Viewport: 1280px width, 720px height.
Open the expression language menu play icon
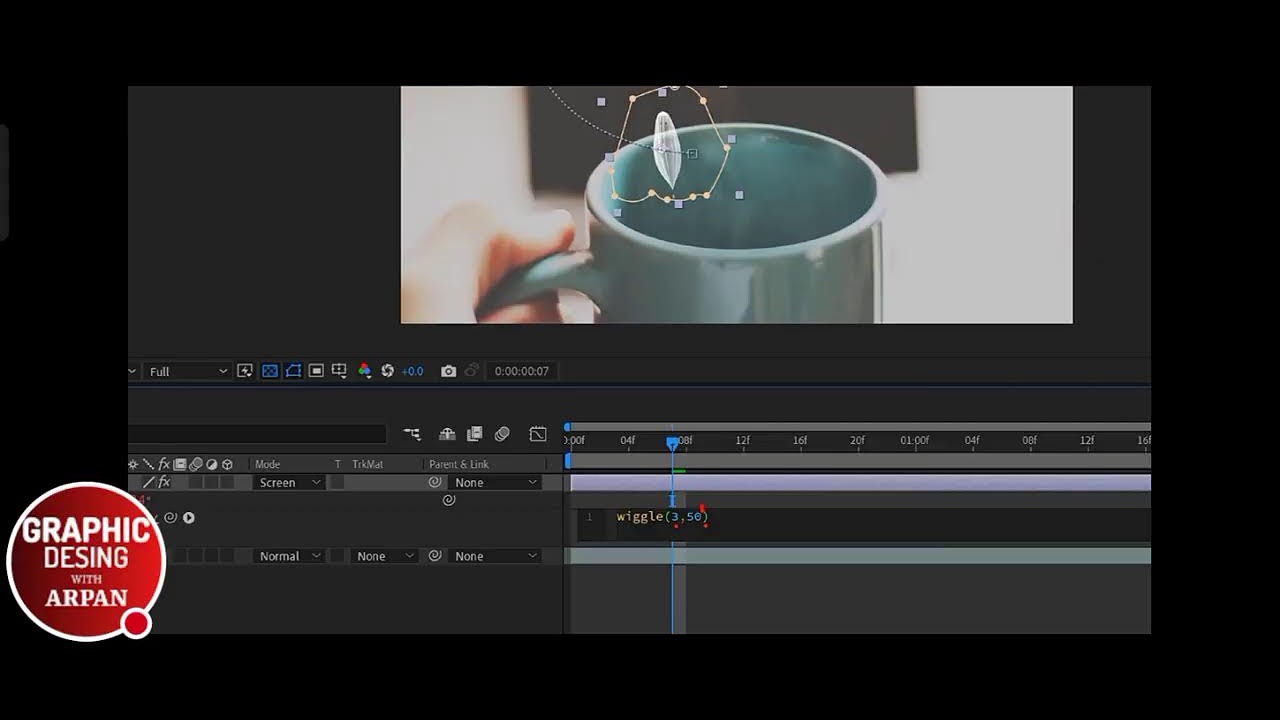pyautogui.click(x=188, y=517)
